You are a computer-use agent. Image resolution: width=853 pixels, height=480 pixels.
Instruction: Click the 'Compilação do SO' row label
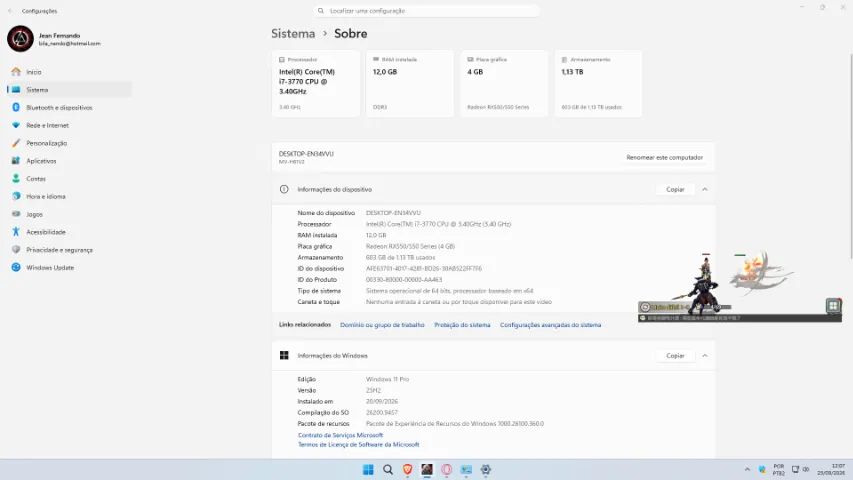(x=323, y=413)
